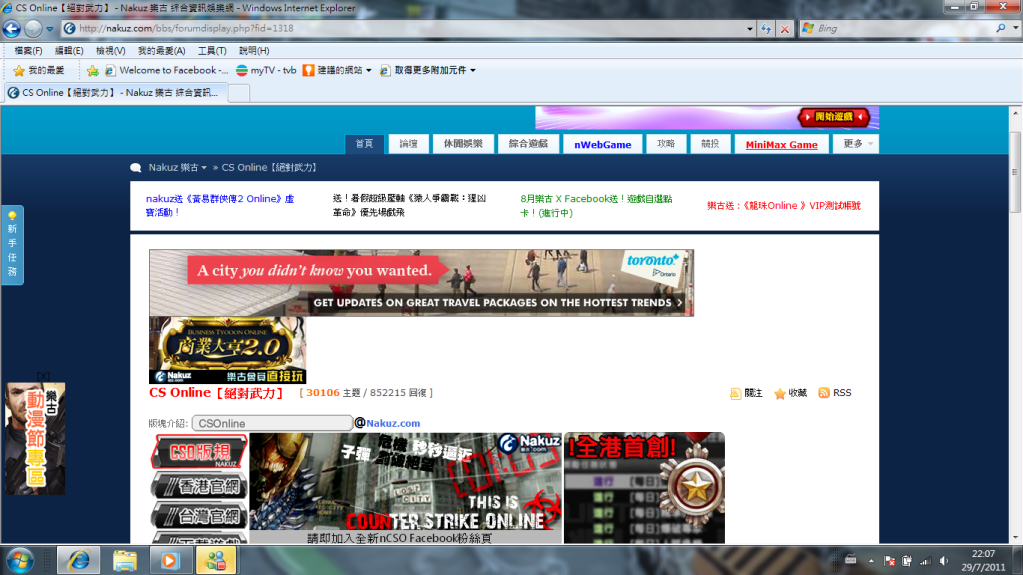This screenshot has width=1023, height=575.
Task: Click the search magnifier icon
Action: coord(1001,29)
